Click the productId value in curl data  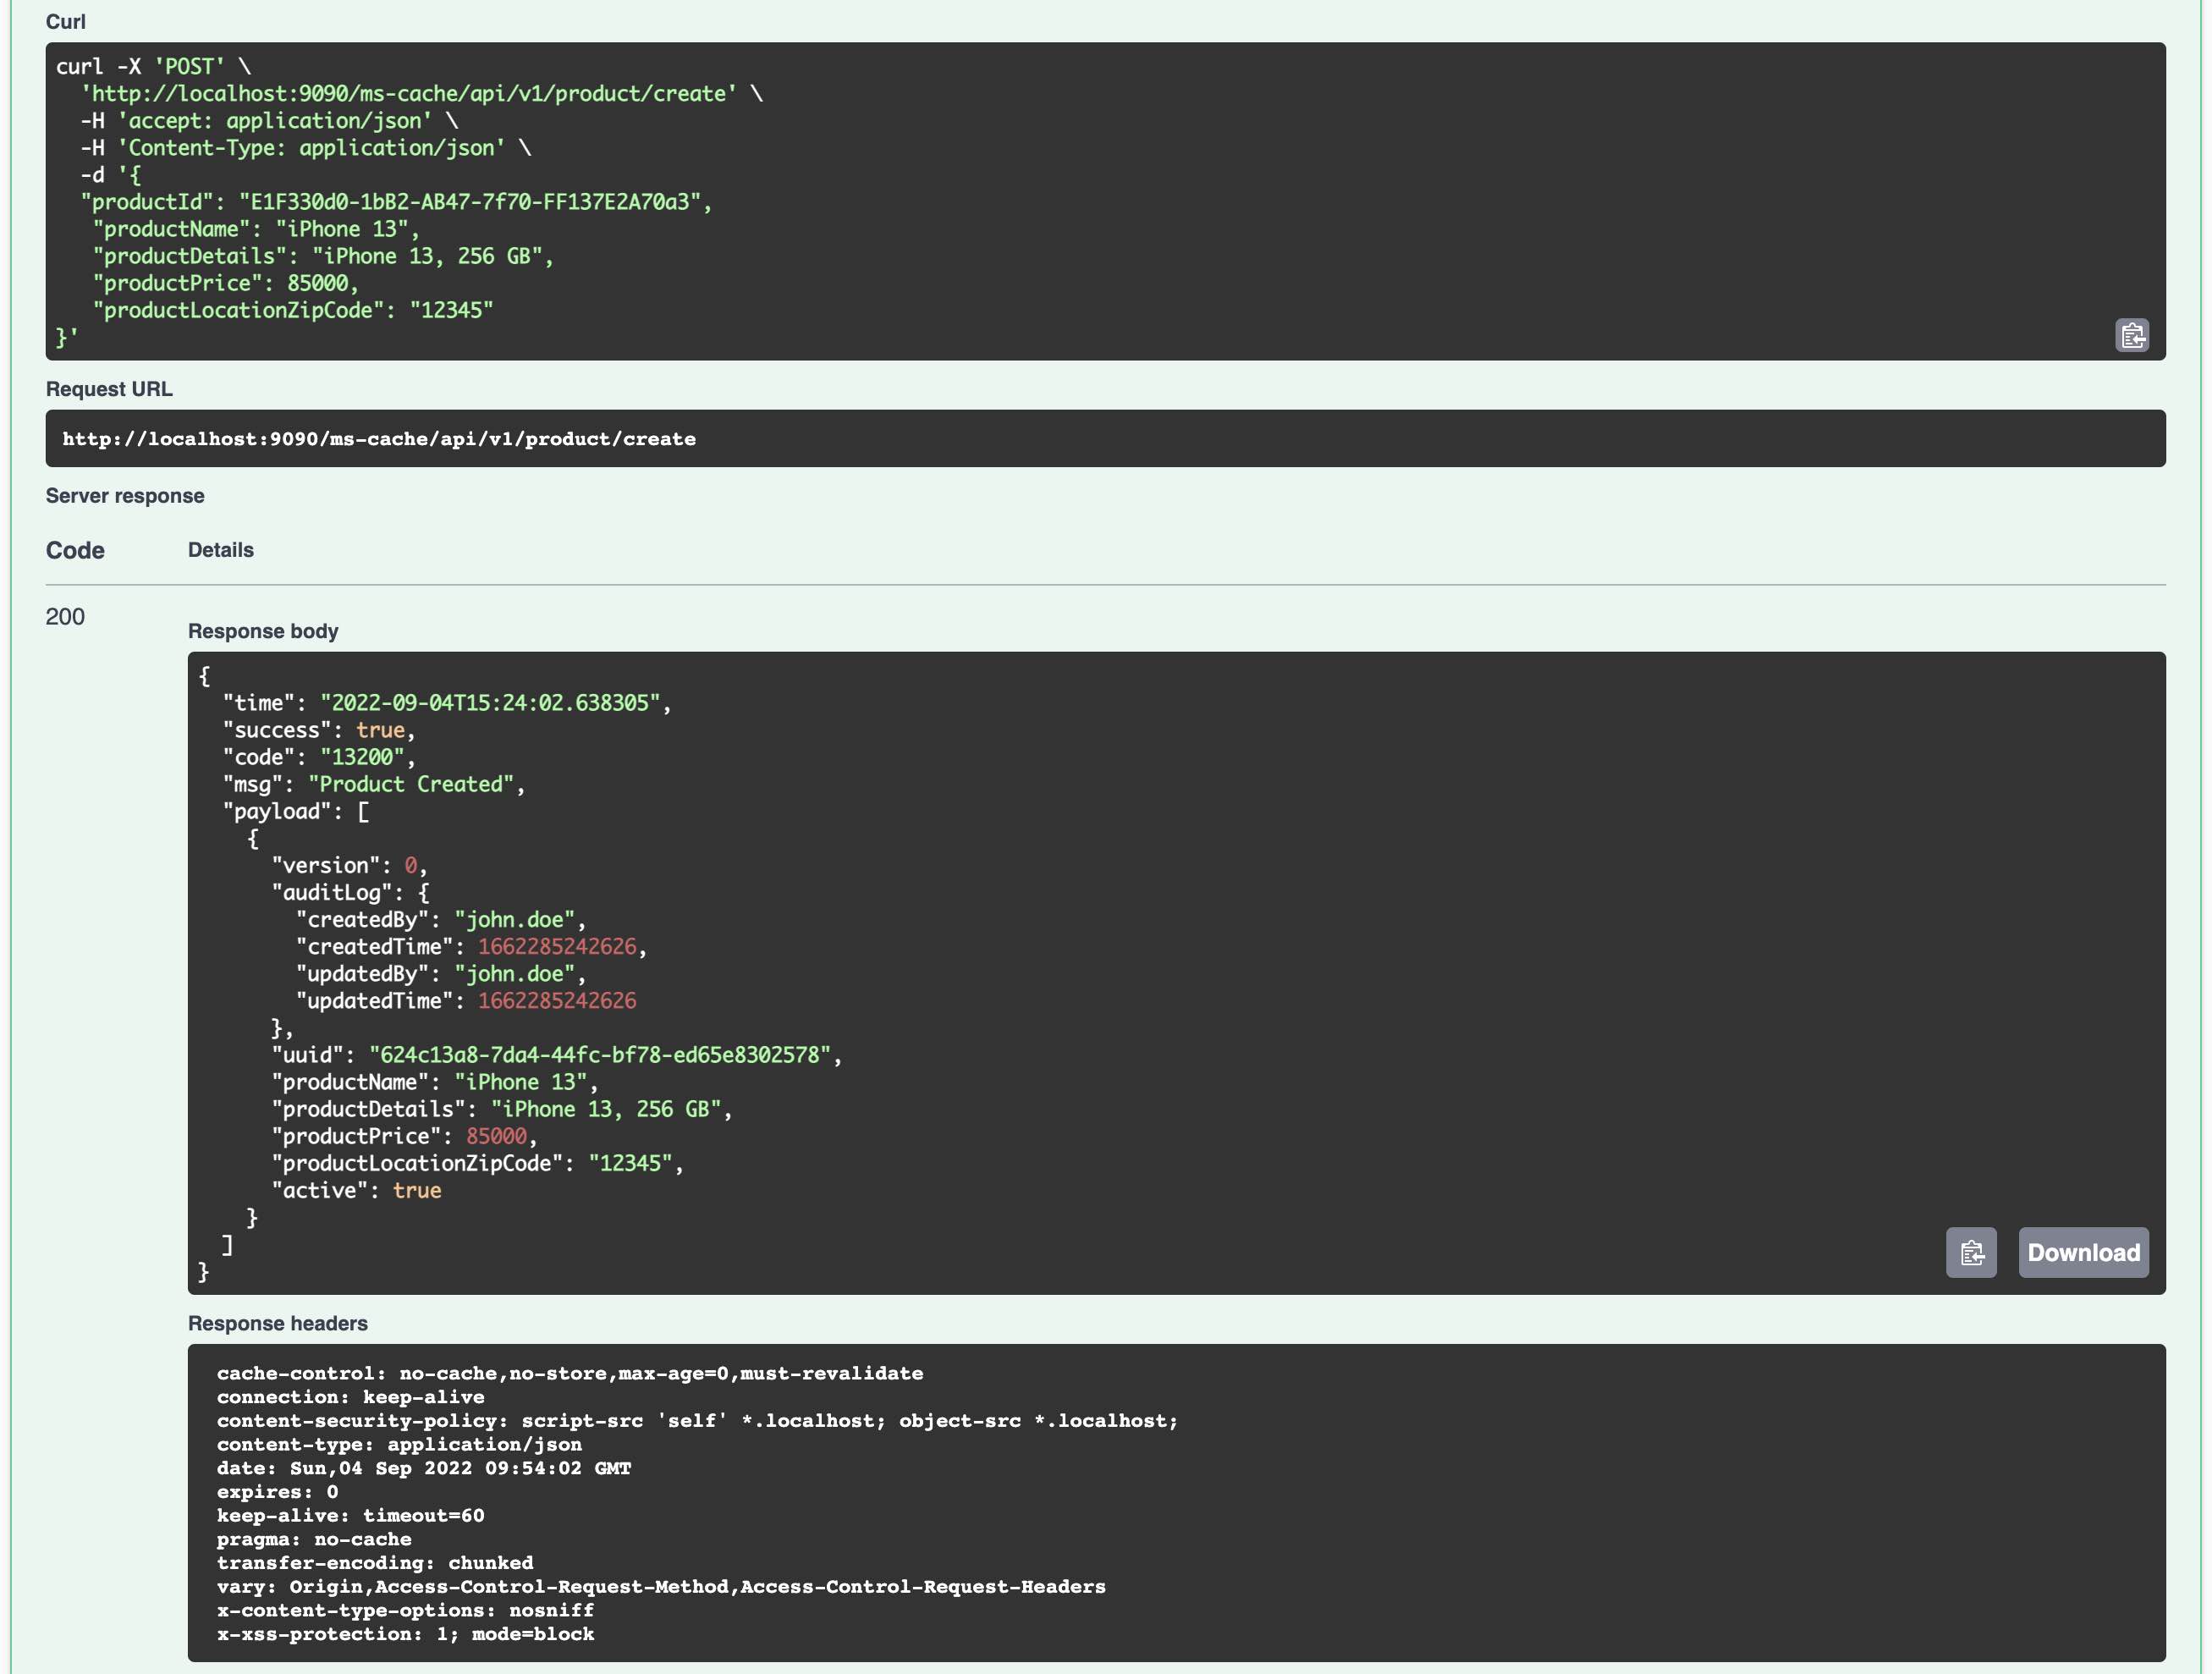[470, 202]
